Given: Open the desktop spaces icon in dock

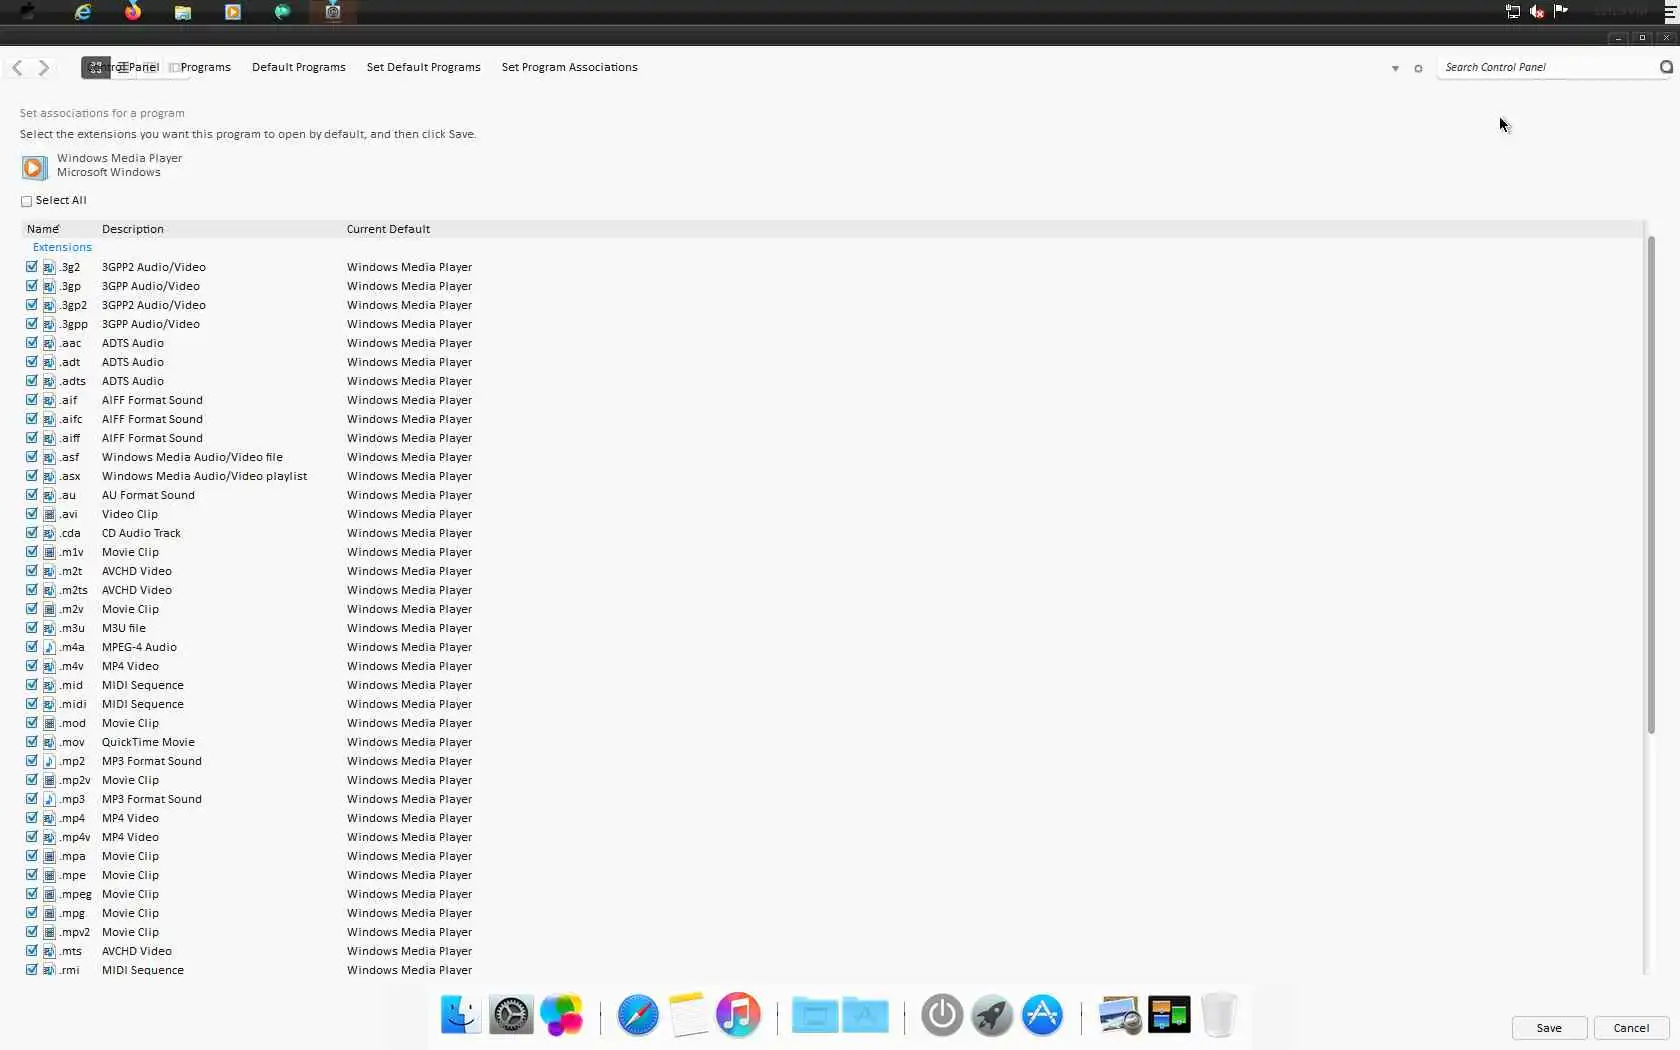Looking at the screenshot, I should click(x=1169, y=1015).
